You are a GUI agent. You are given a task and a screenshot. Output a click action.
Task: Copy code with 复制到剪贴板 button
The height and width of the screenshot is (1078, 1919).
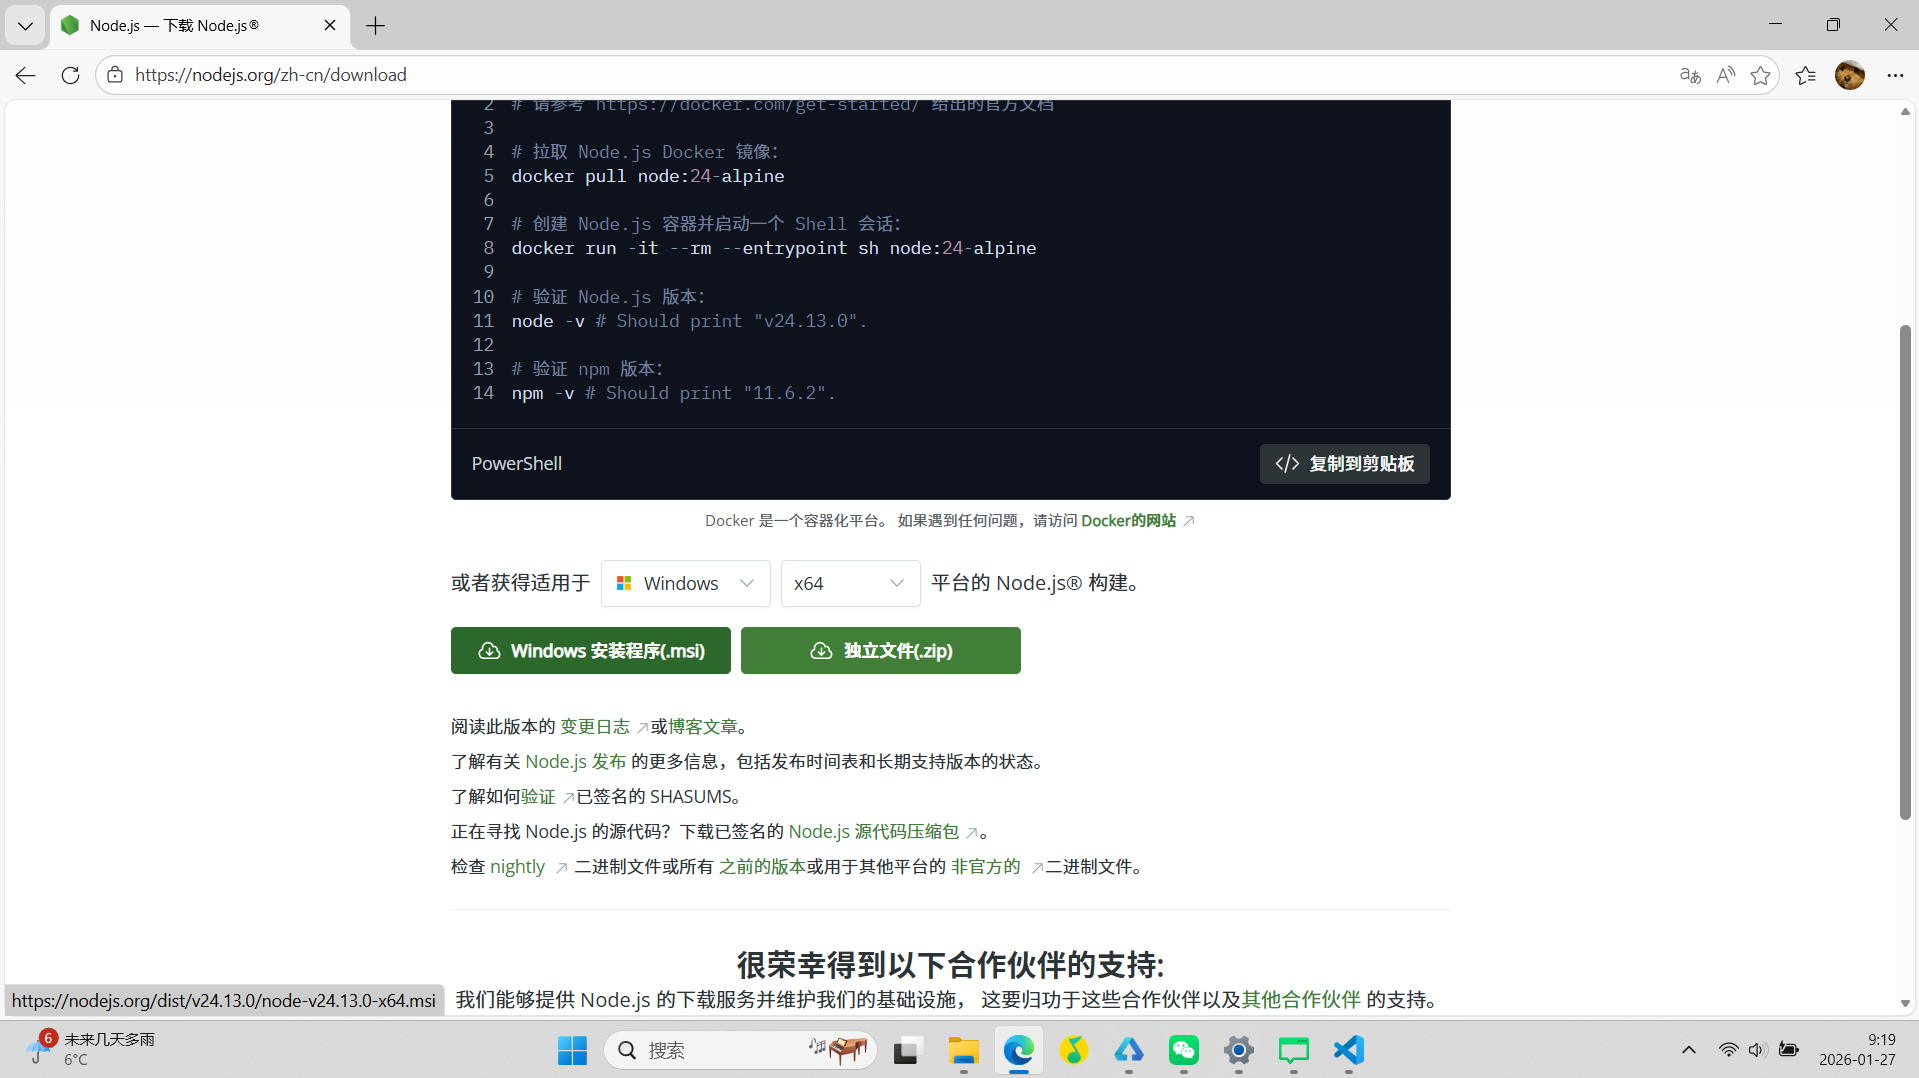[1344, 464]
